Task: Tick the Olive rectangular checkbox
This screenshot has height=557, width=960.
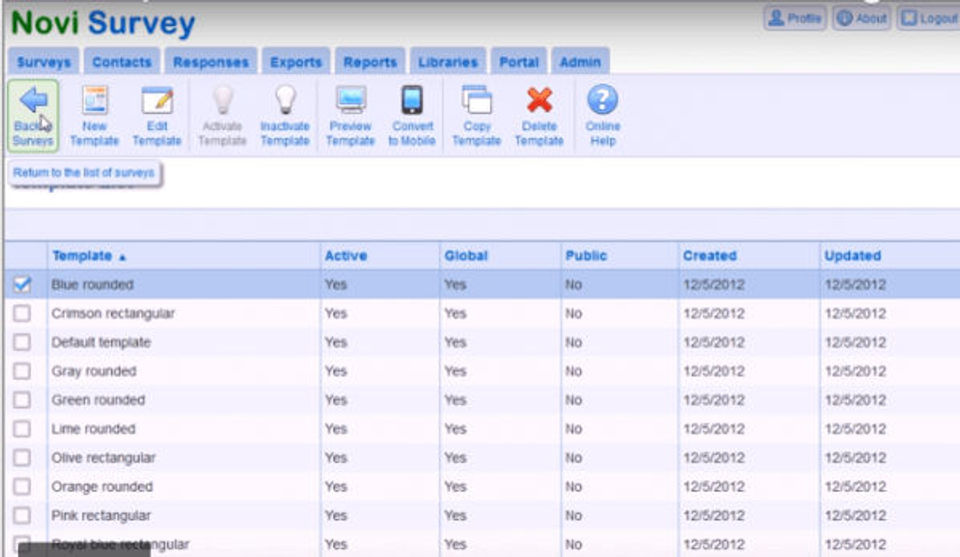Action: pos(22,457)
